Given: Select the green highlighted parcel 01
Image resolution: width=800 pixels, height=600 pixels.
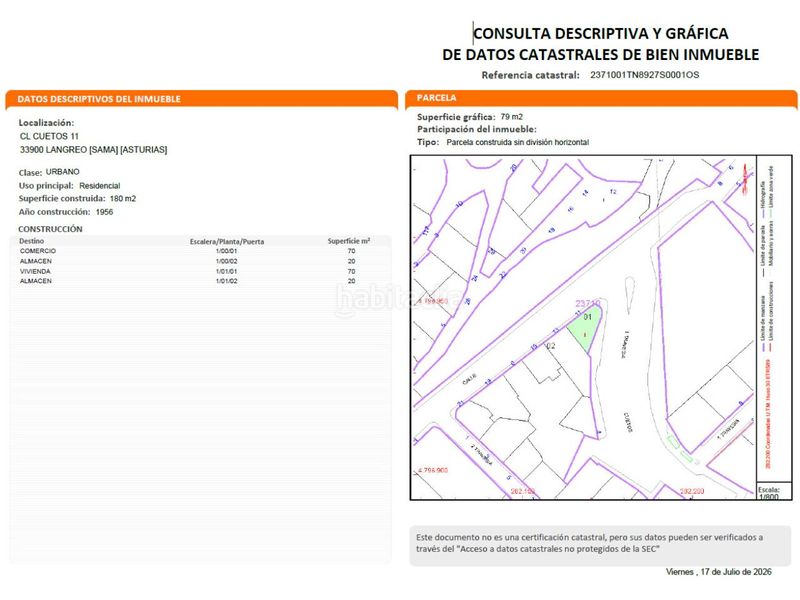Looking at the screenshot, I should tap(586, 329).
